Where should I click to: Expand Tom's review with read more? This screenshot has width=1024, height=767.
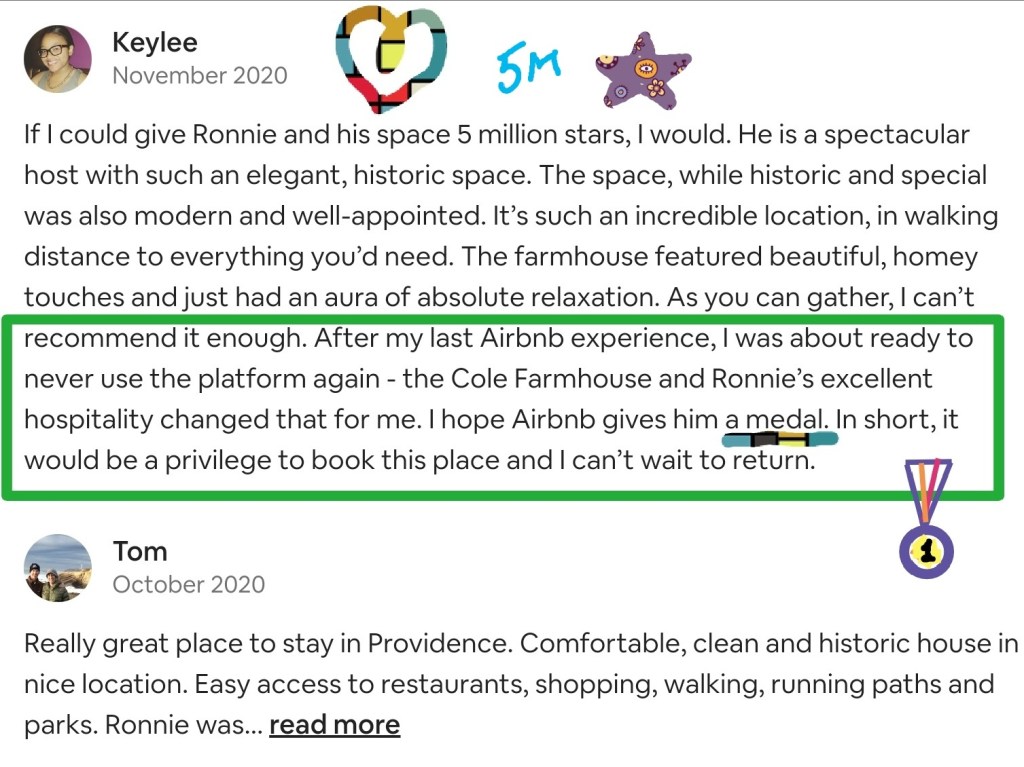pos(334,725)
